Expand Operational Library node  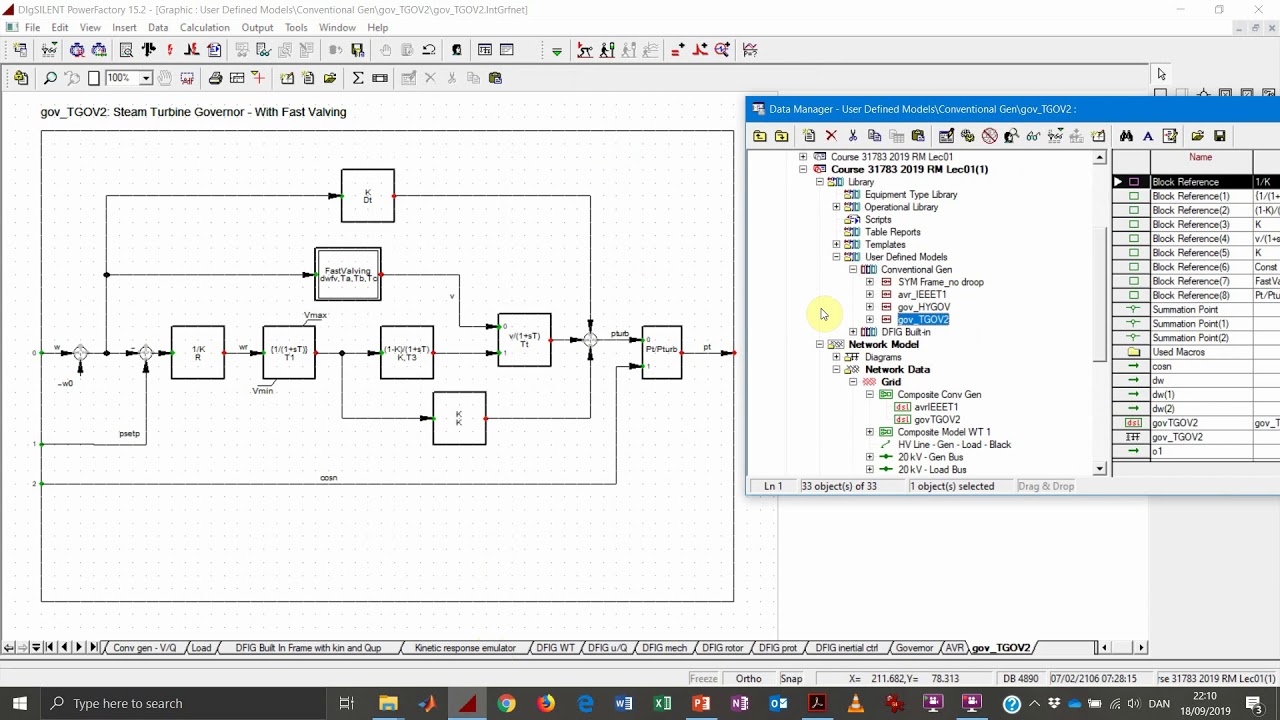pyautogui.click(x=836, y=207)
